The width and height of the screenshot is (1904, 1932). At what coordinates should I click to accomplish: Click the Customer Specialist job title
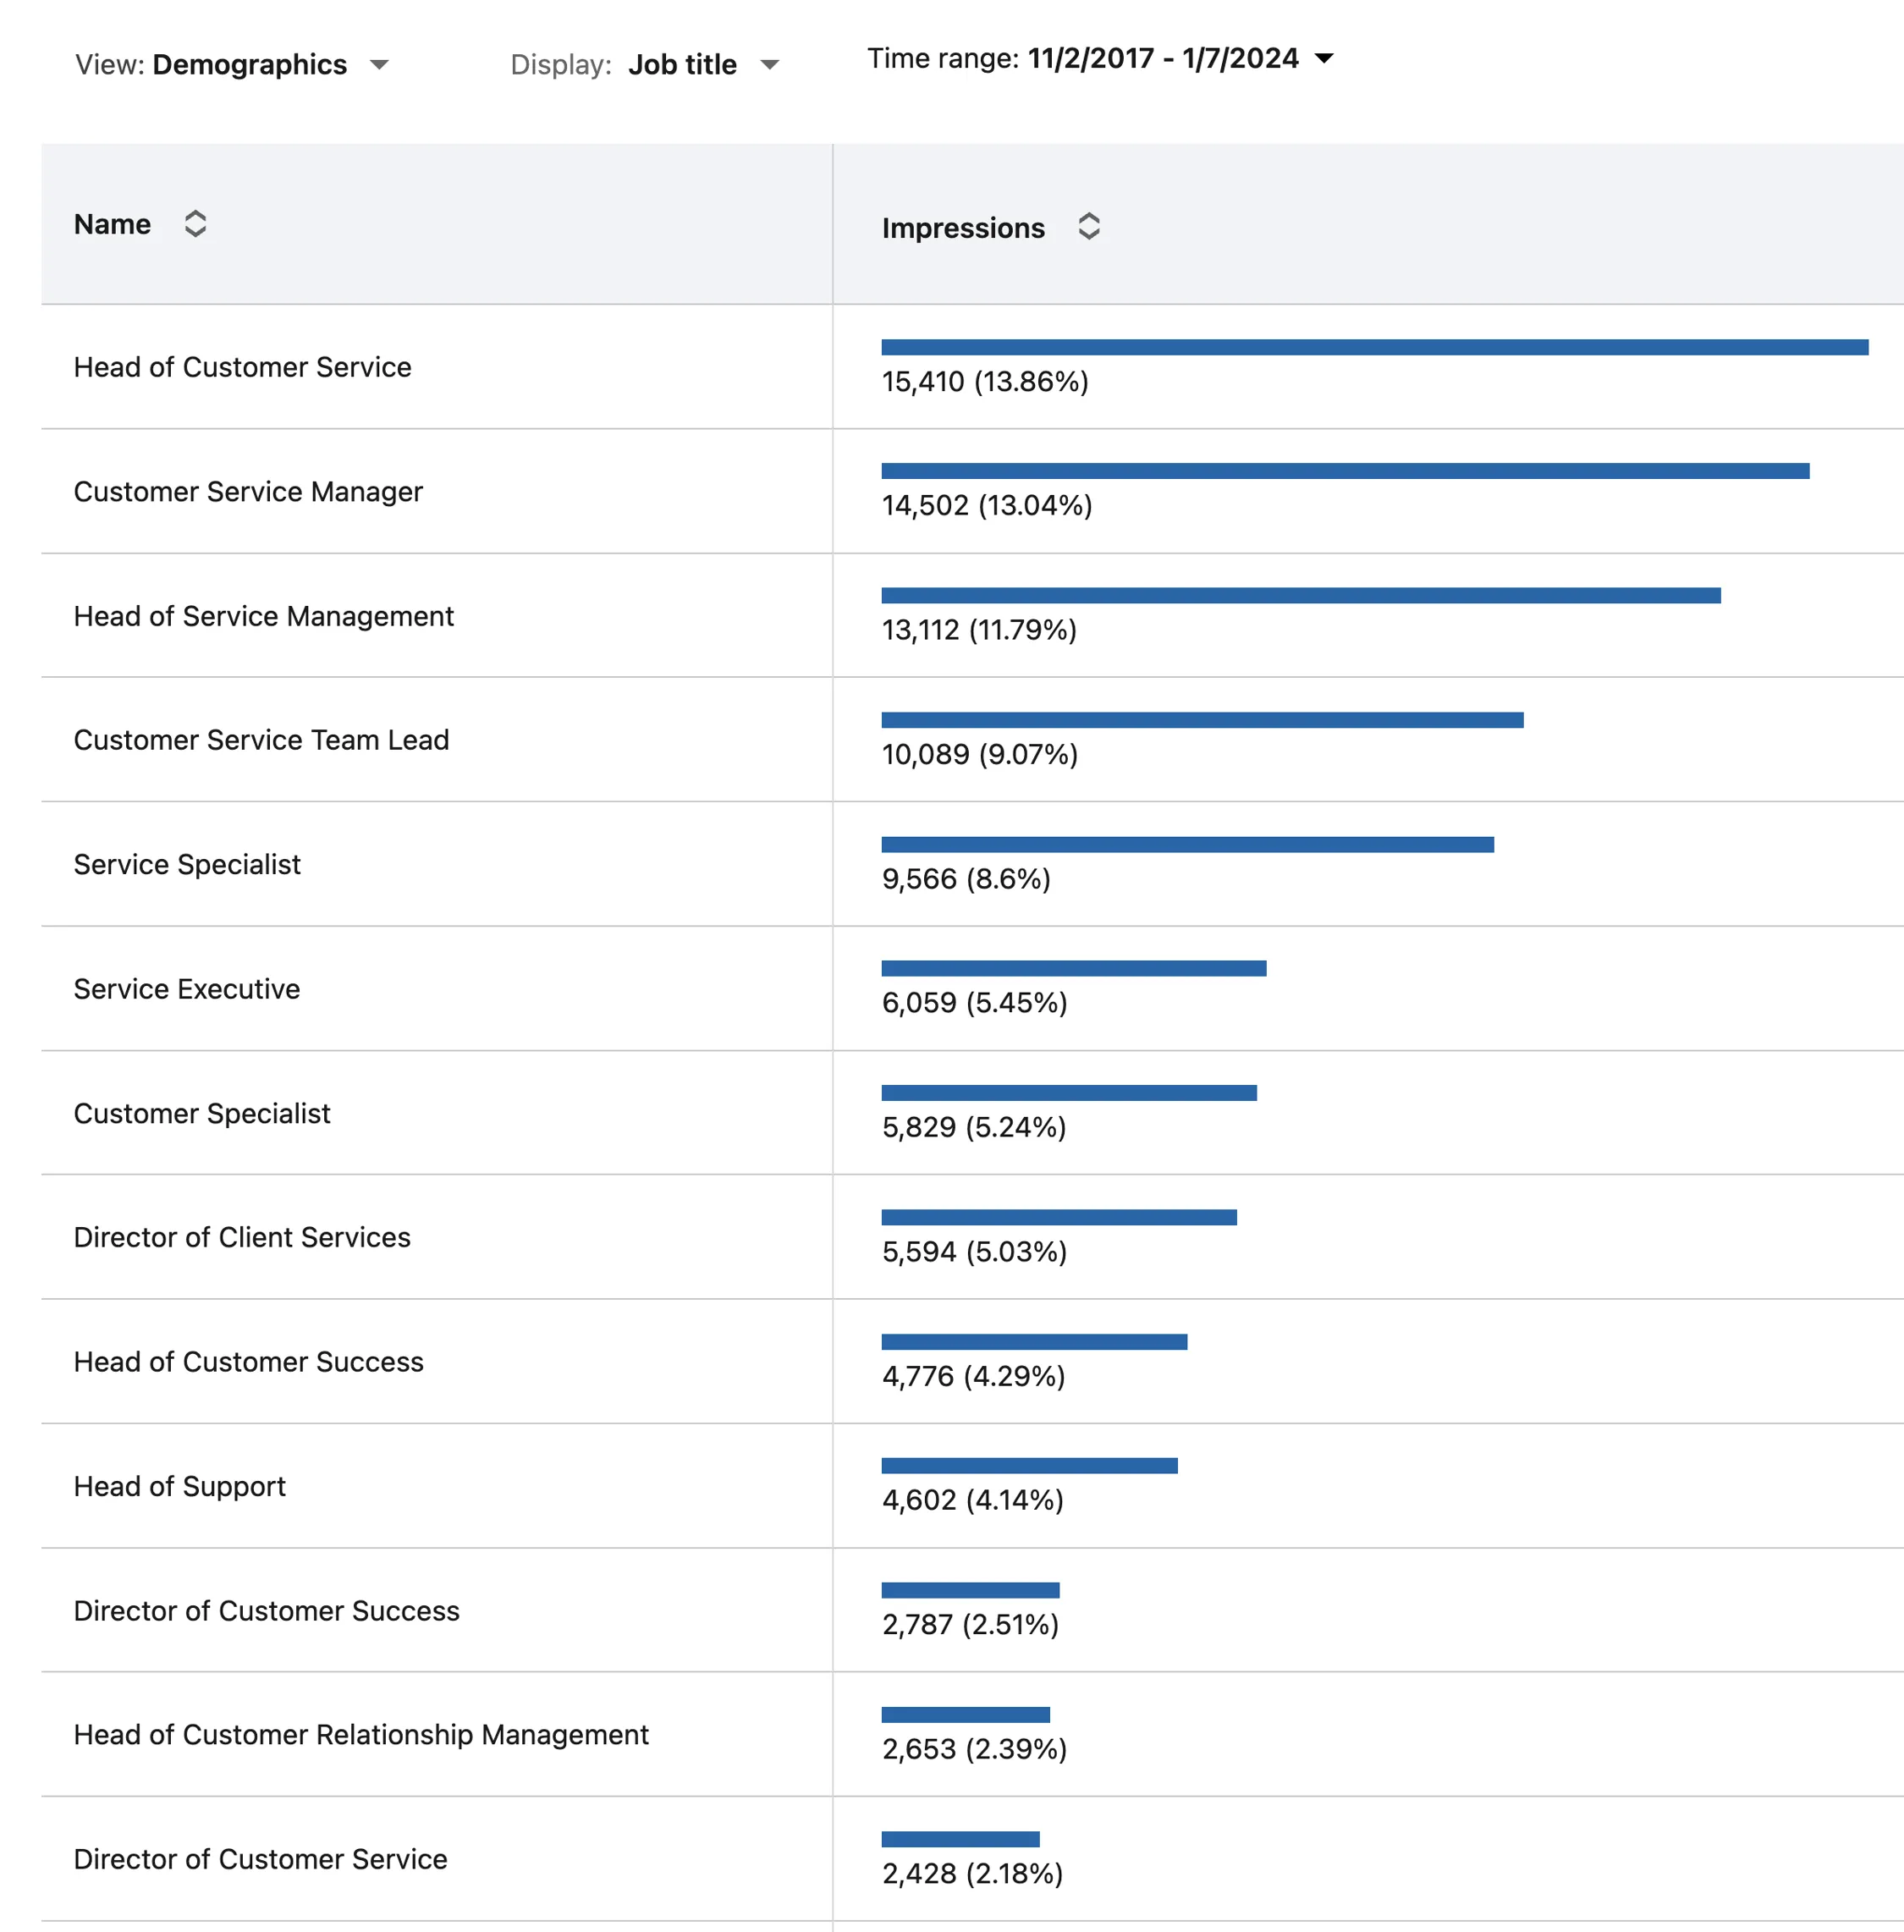202,1113
